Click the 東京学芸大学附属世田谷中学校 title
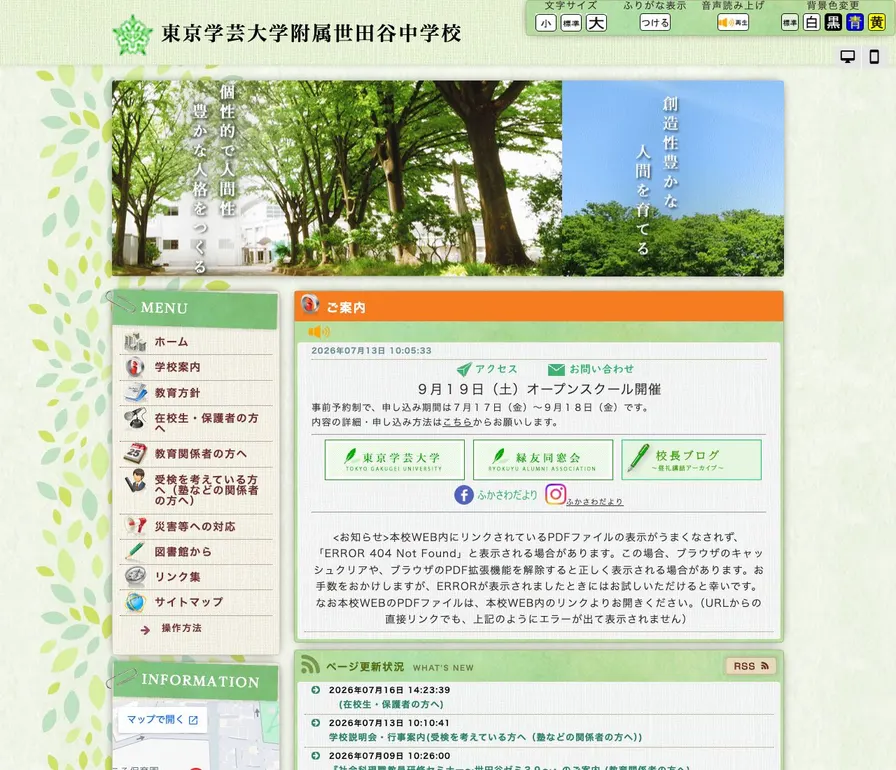The image size is (896, 770). 311,33
